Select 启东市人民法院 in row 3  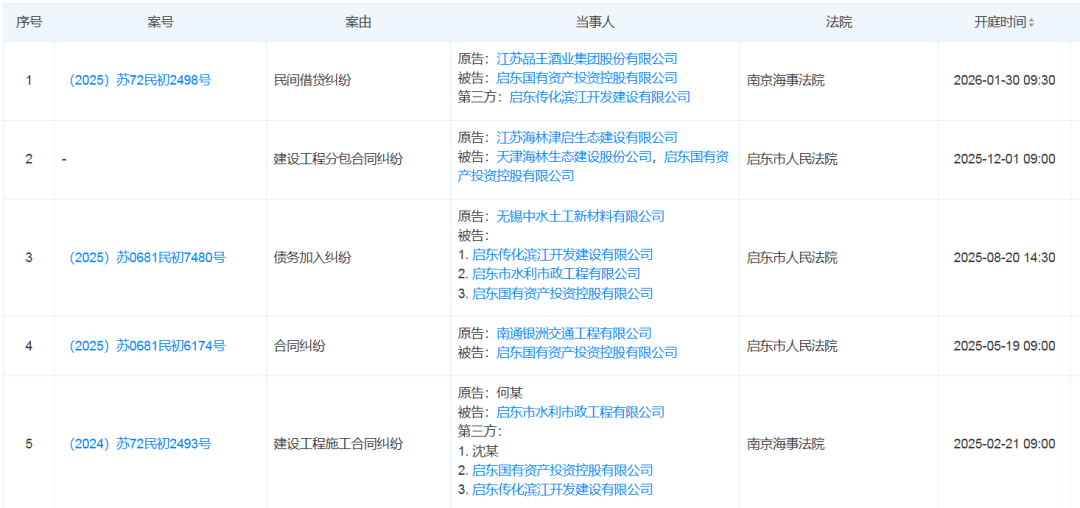792,258
